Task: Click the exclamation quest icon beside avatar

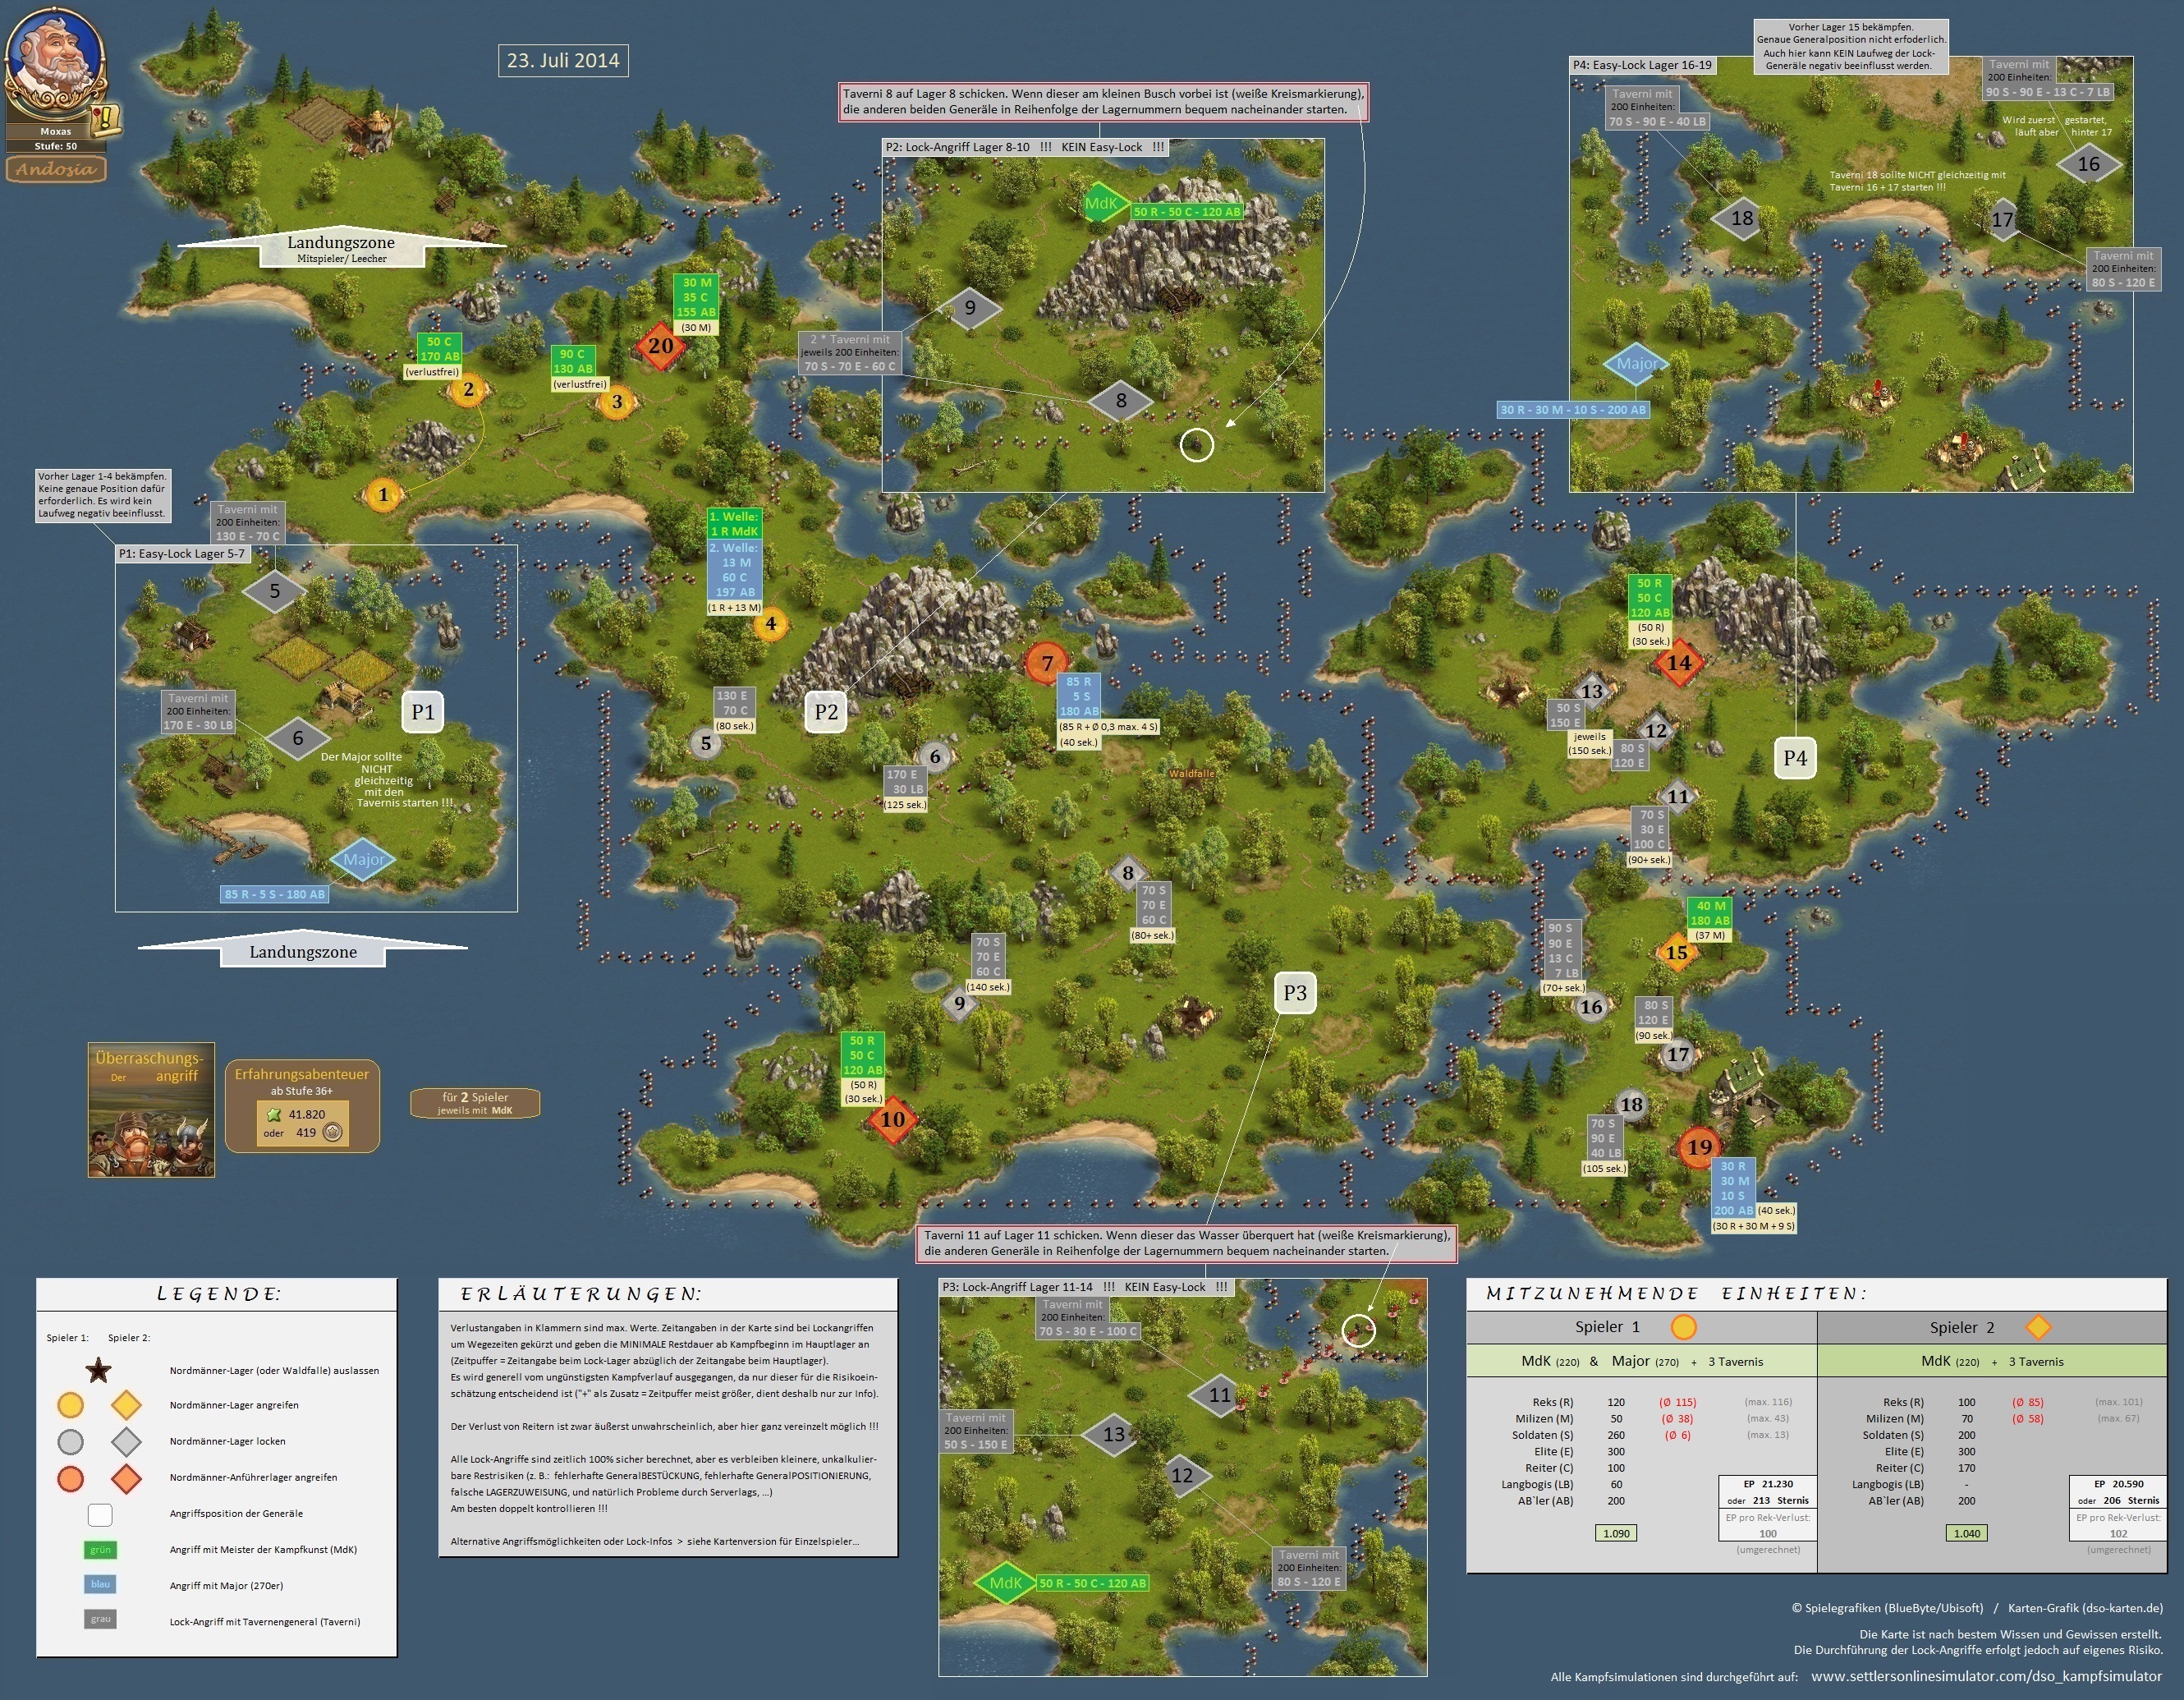Action: (104, 120)
